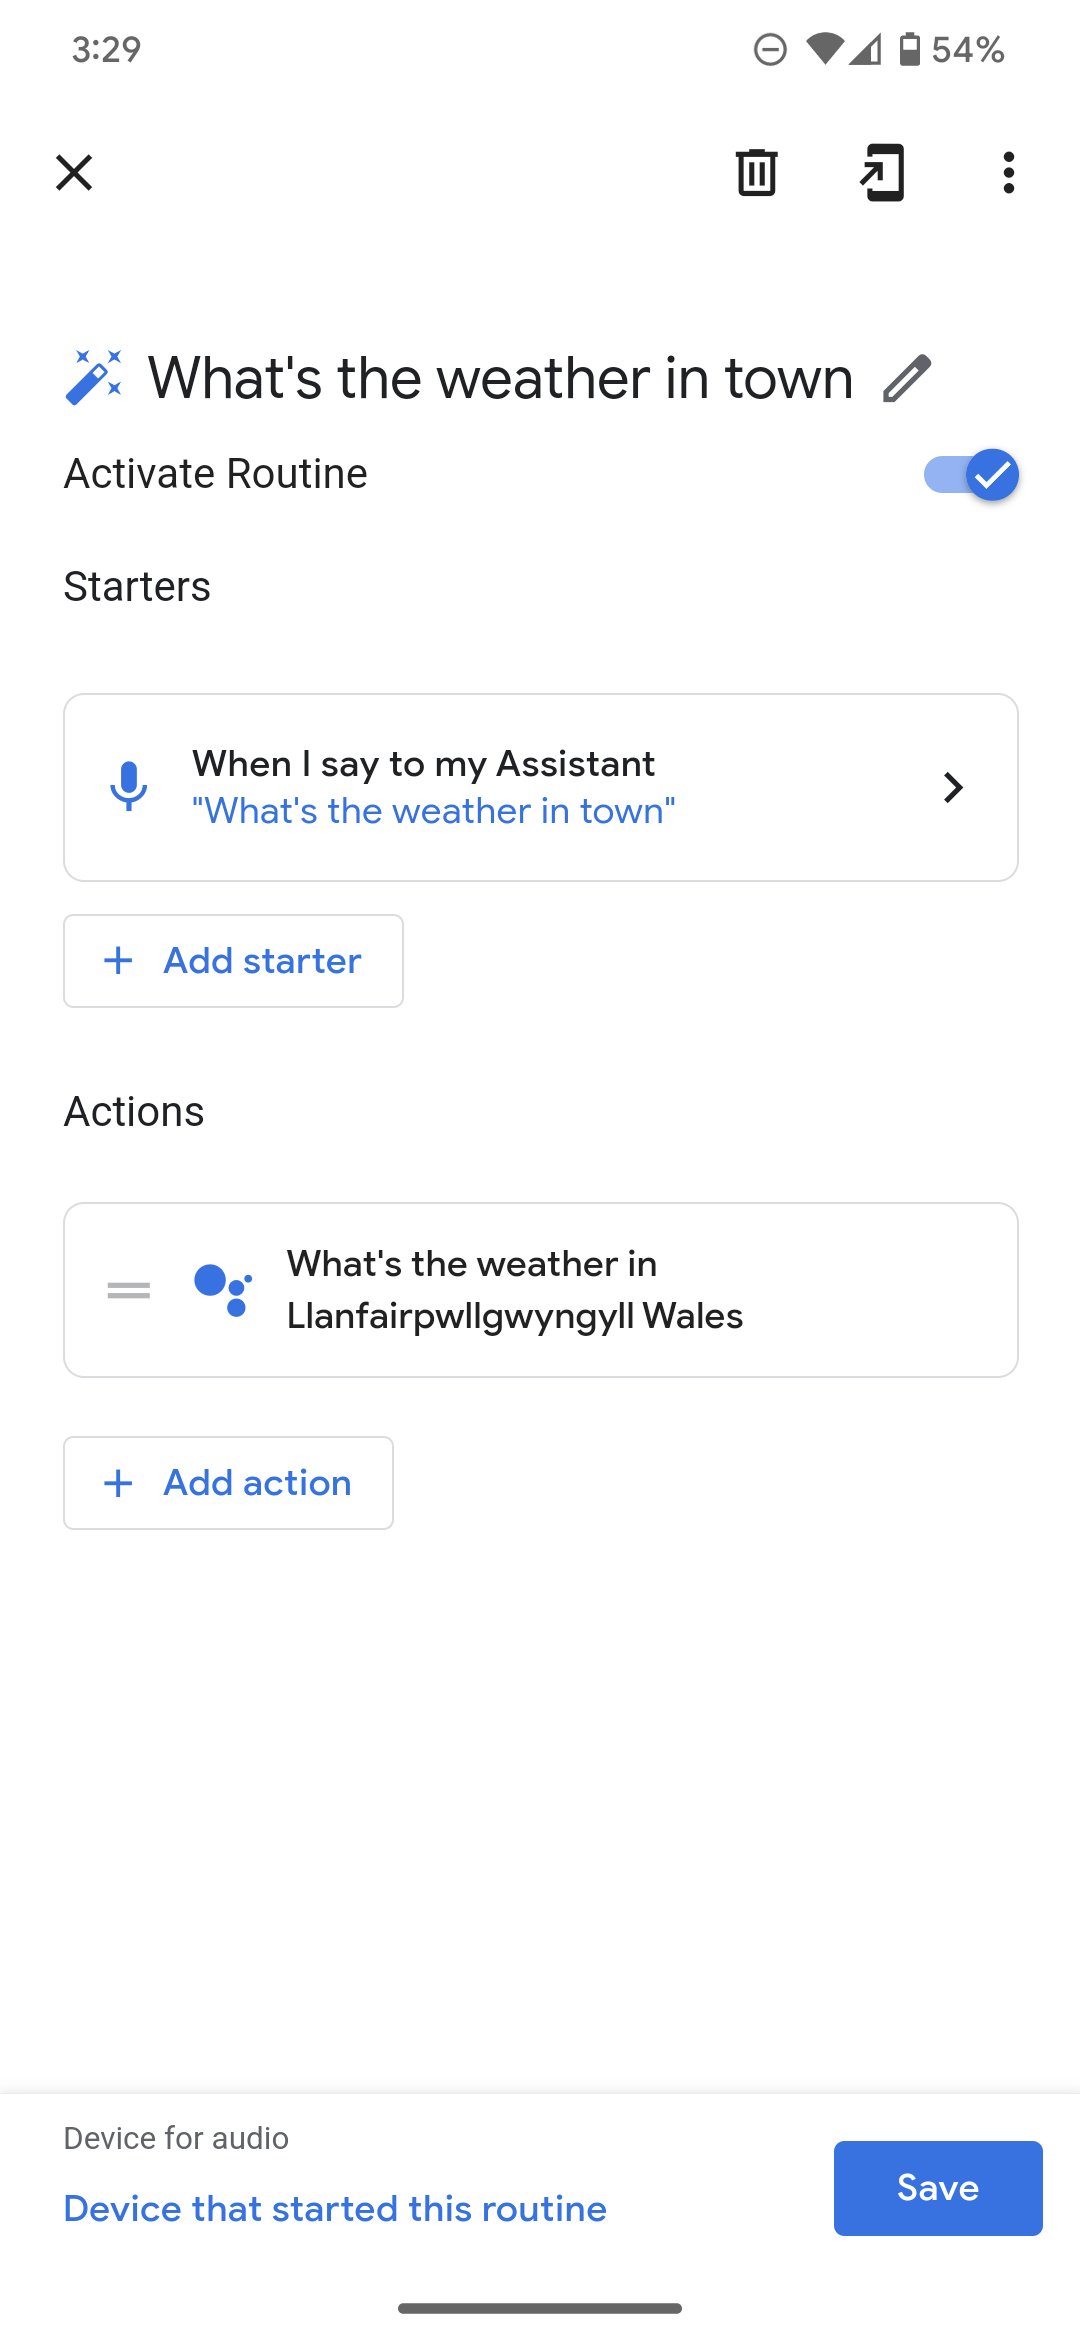Viewport: 1080px width, 2340px height.
Task: Expand voice starter with chevron arrow
Action: [x=953, y=788]
